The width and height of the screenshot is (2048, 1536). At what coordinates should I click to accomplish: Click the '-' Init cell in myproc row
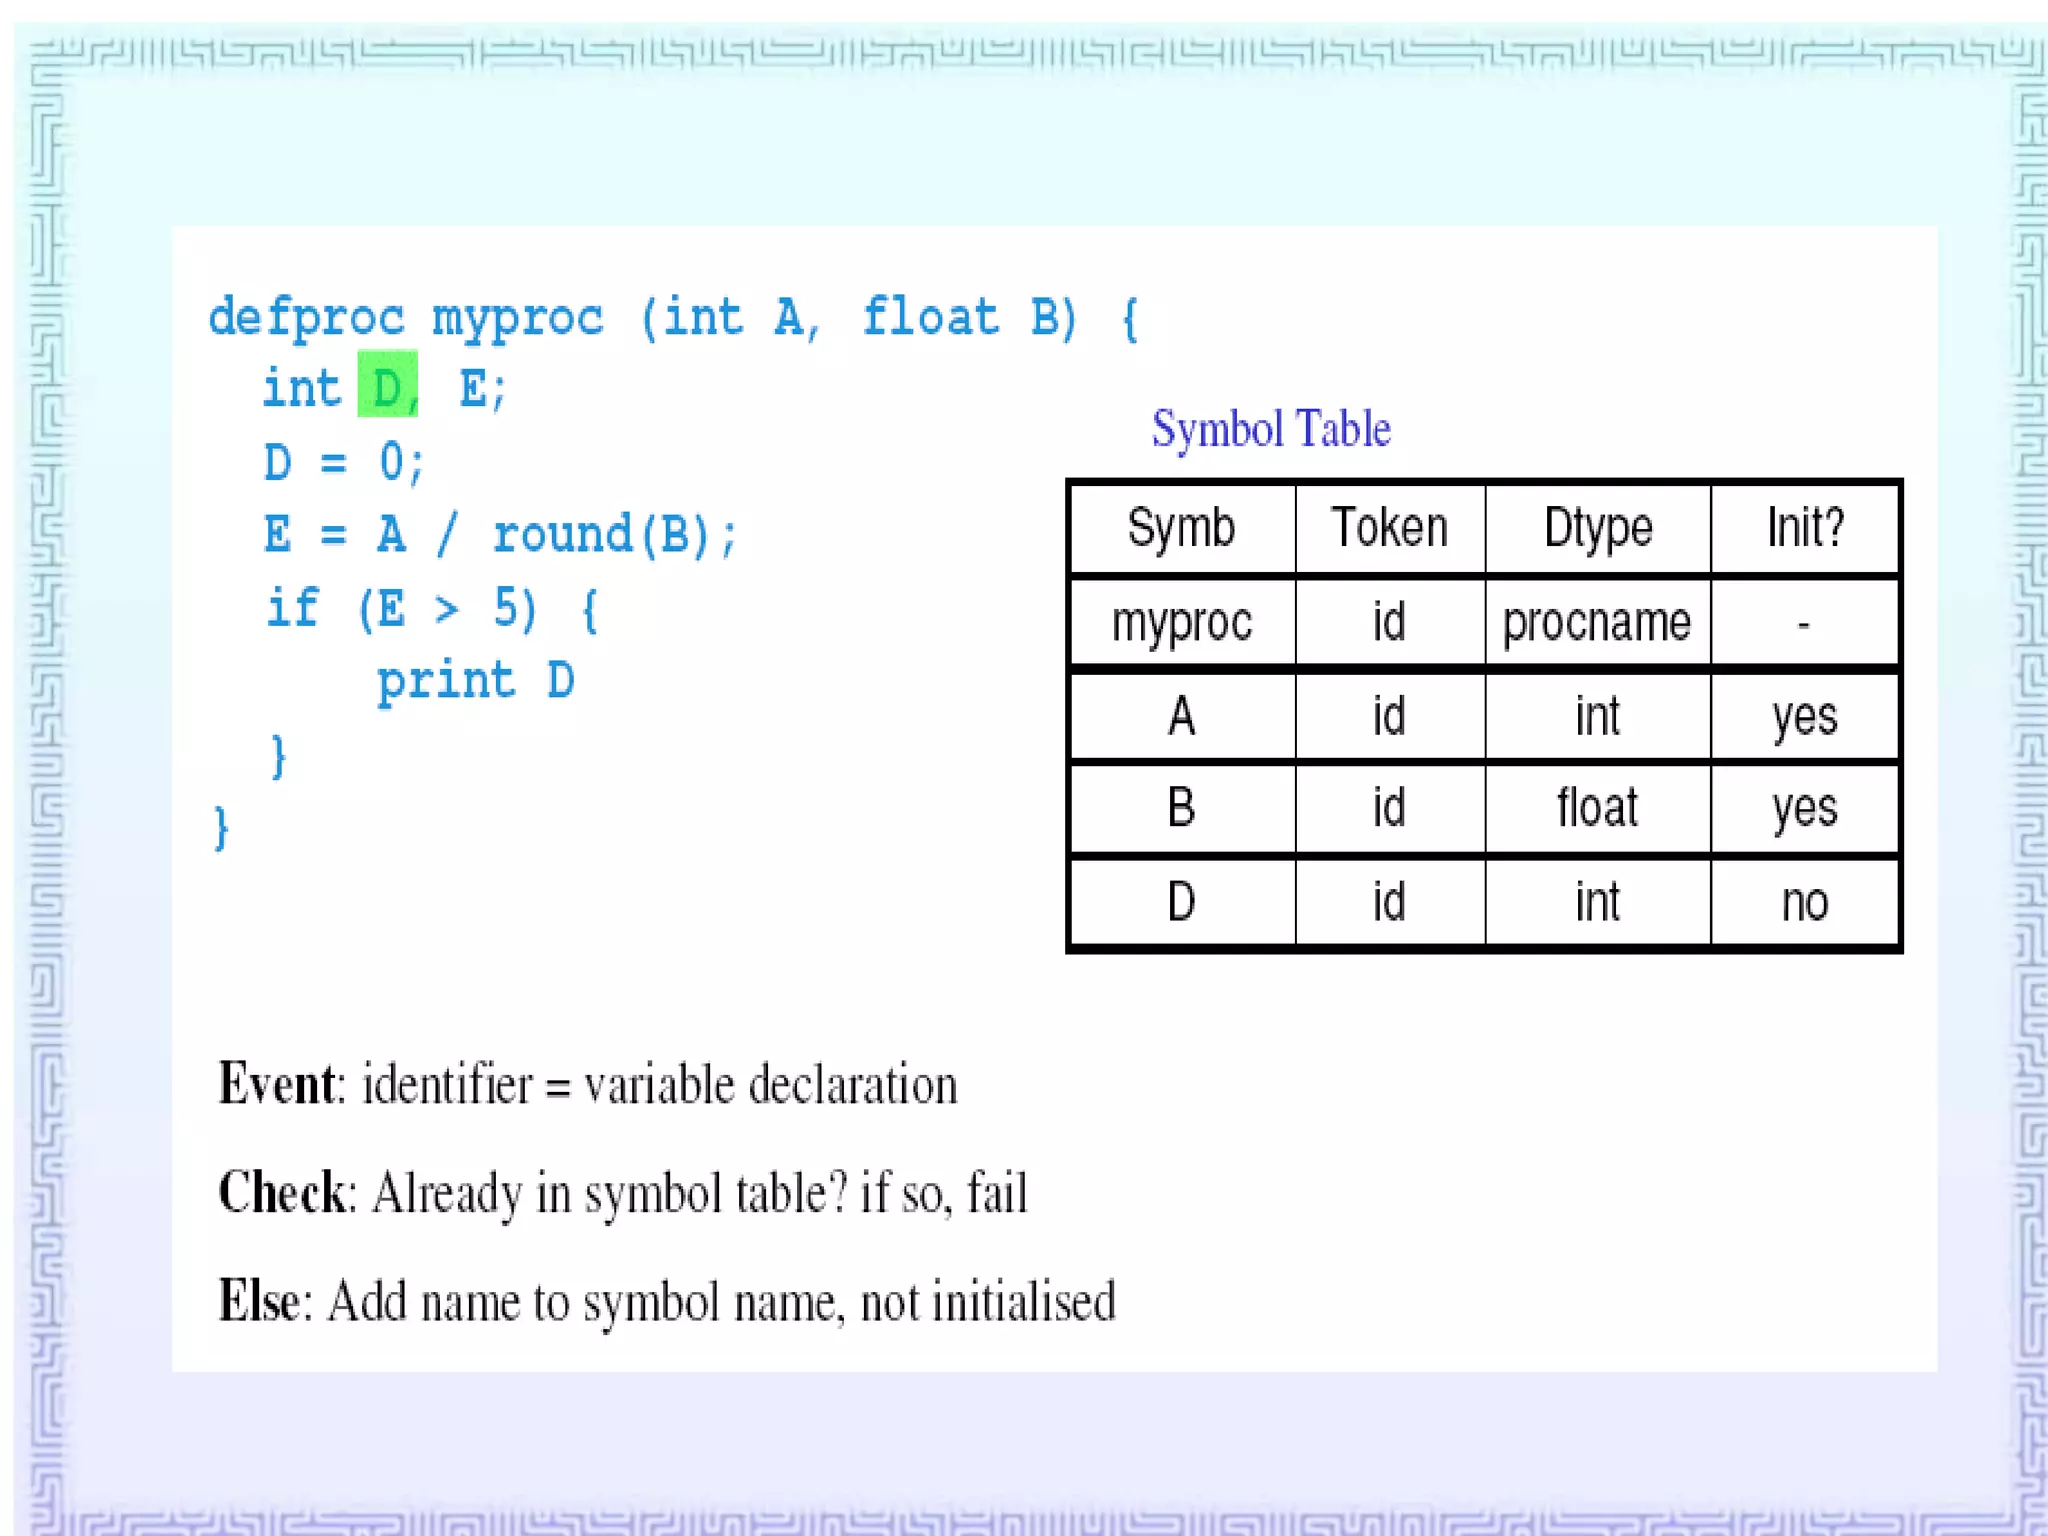(1805, 622)
